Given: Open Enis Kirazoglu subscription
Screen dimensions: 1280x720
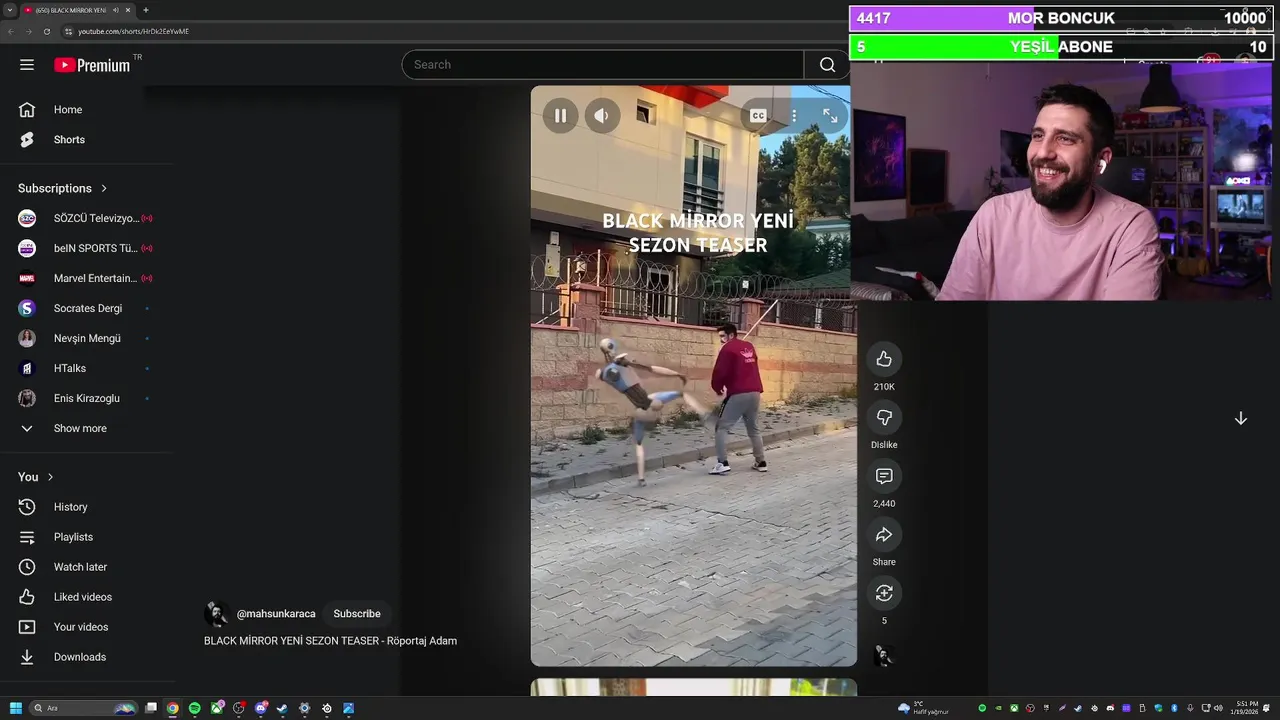Looking at the screenshot, I should coord(86,398).
